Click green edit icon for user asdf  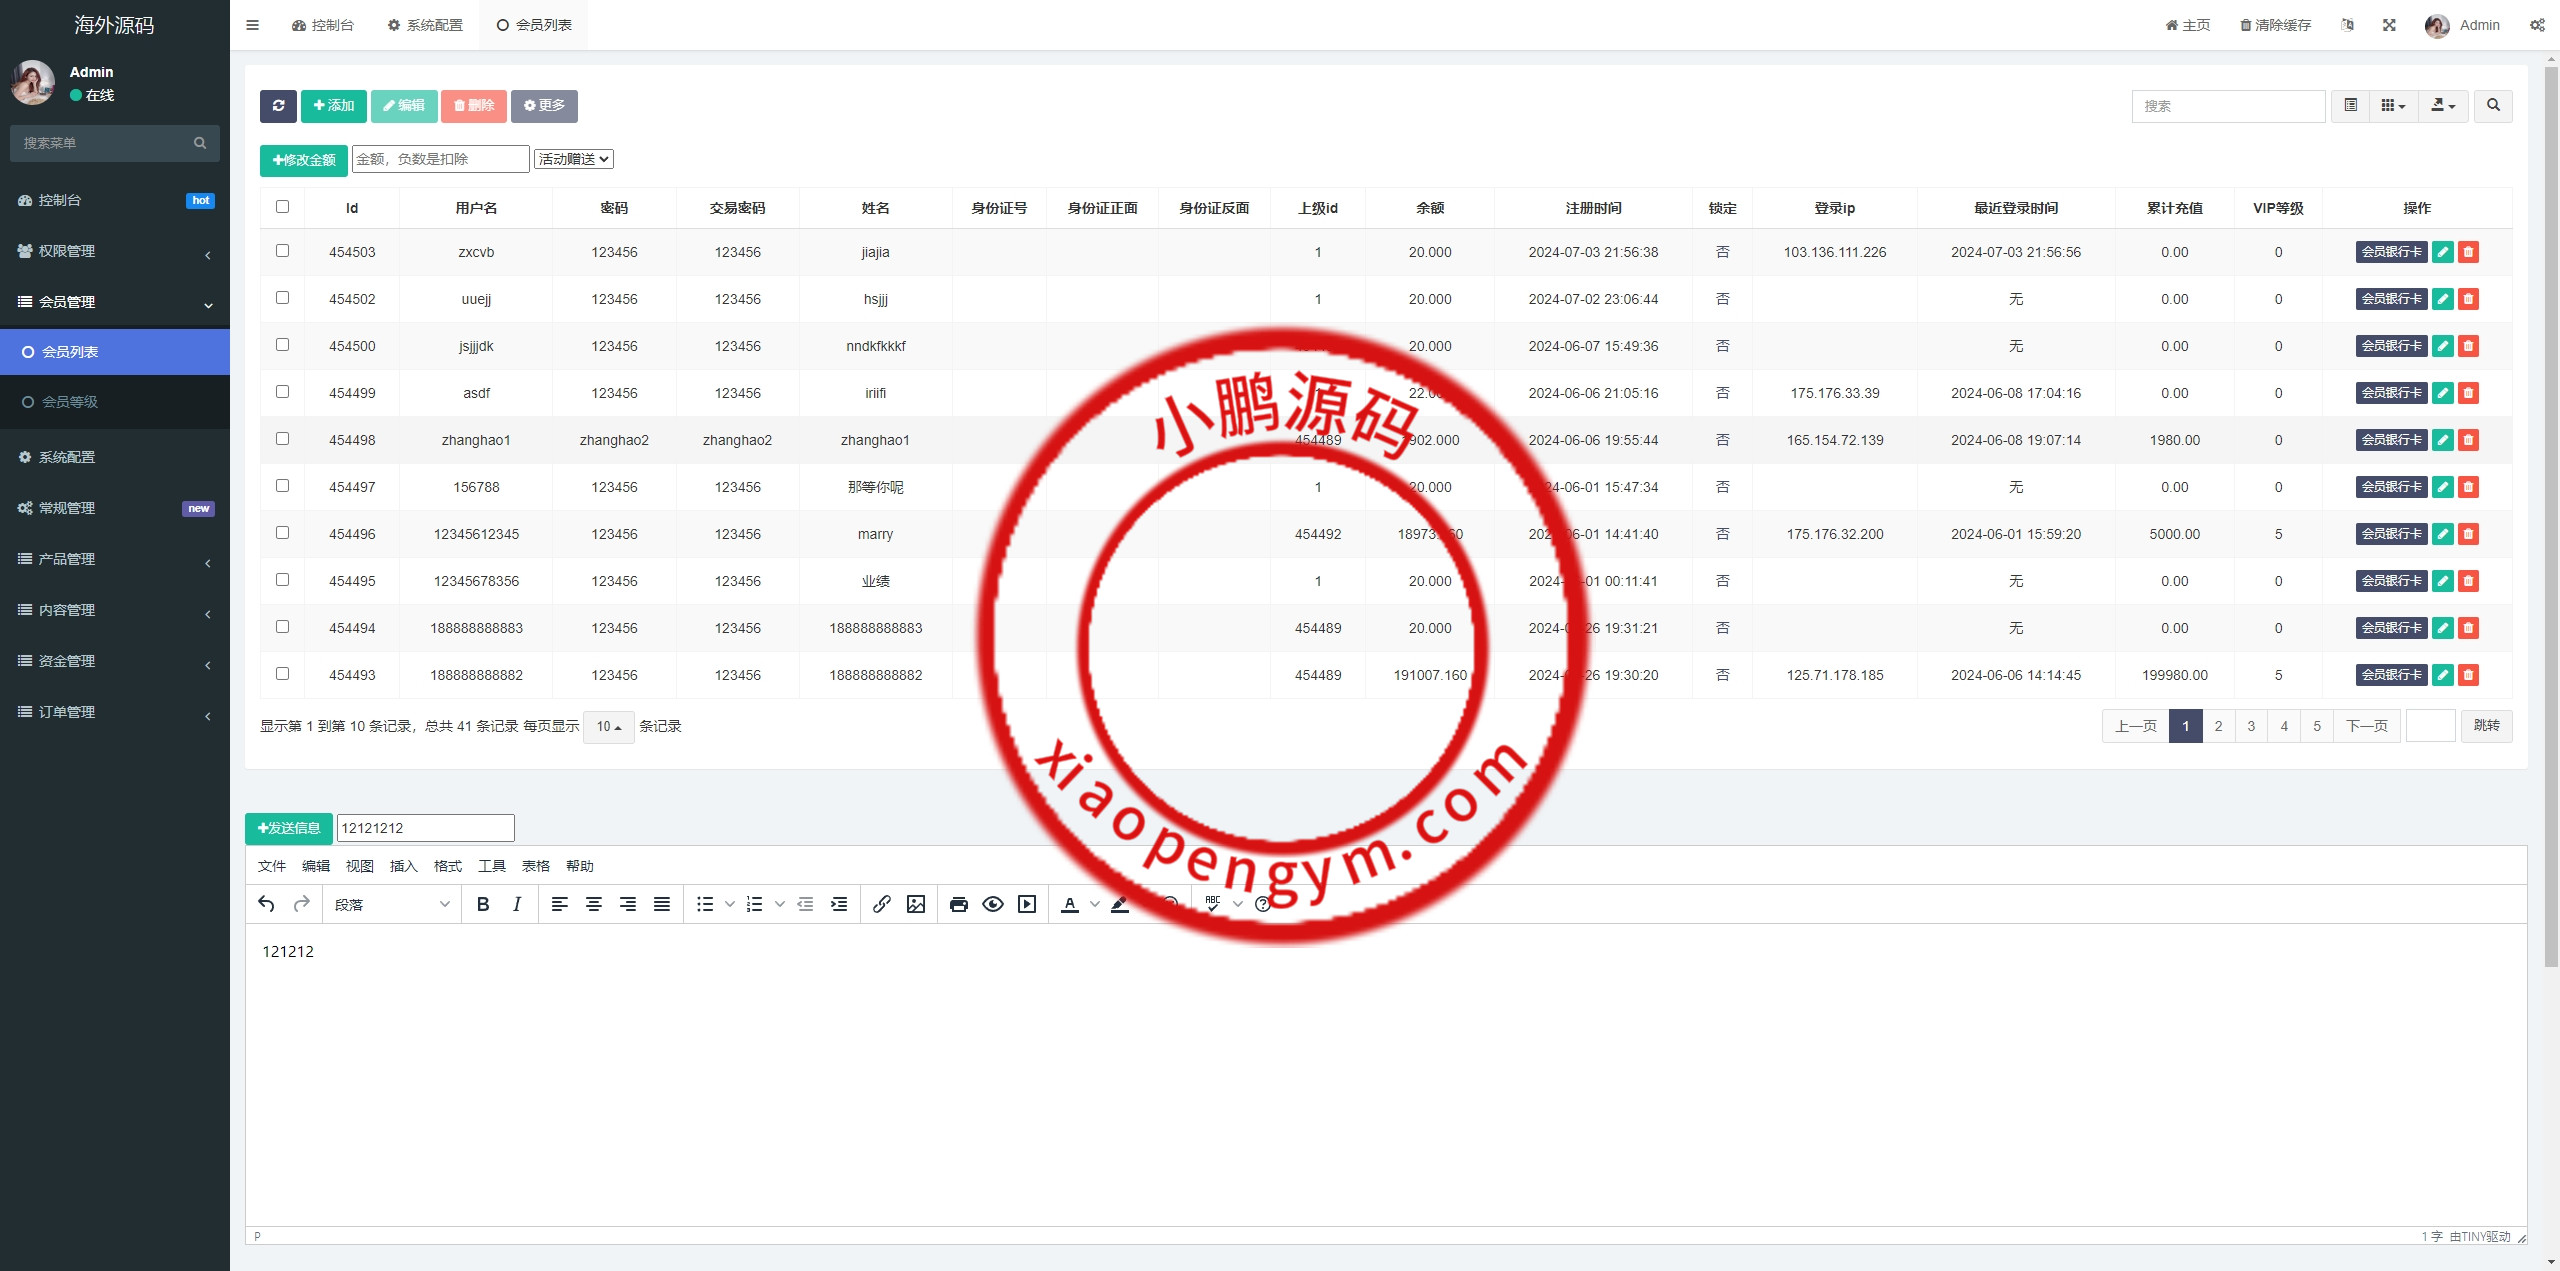(x=2442, y=393)
